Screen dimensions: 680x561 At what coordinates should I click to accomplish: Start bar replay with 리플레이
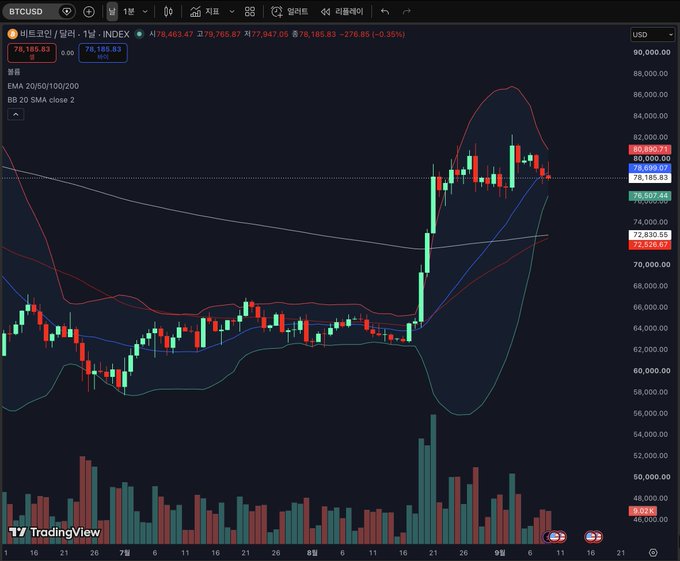pyautogui.click(x=342, y=12)
